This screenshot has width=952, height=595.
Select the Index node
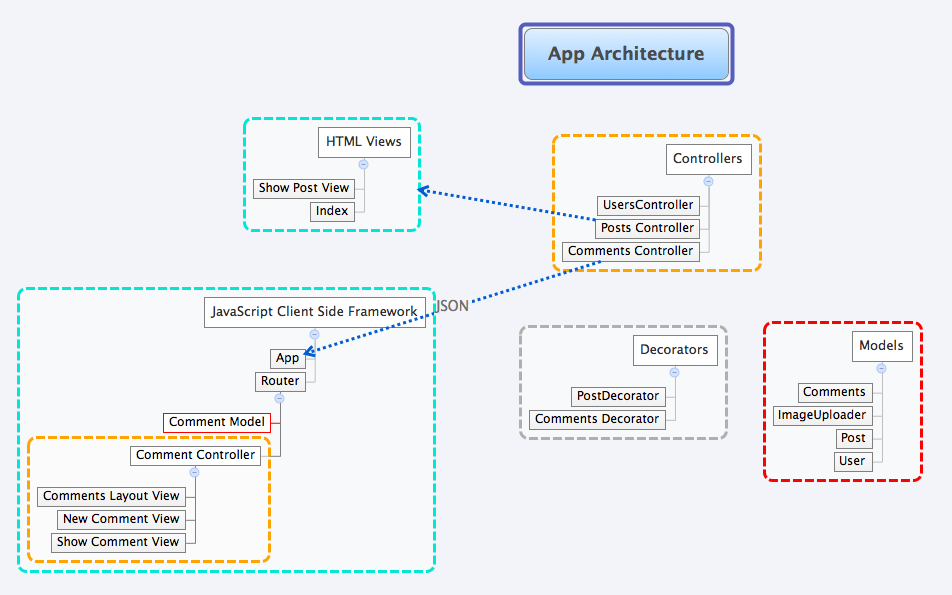332,211
